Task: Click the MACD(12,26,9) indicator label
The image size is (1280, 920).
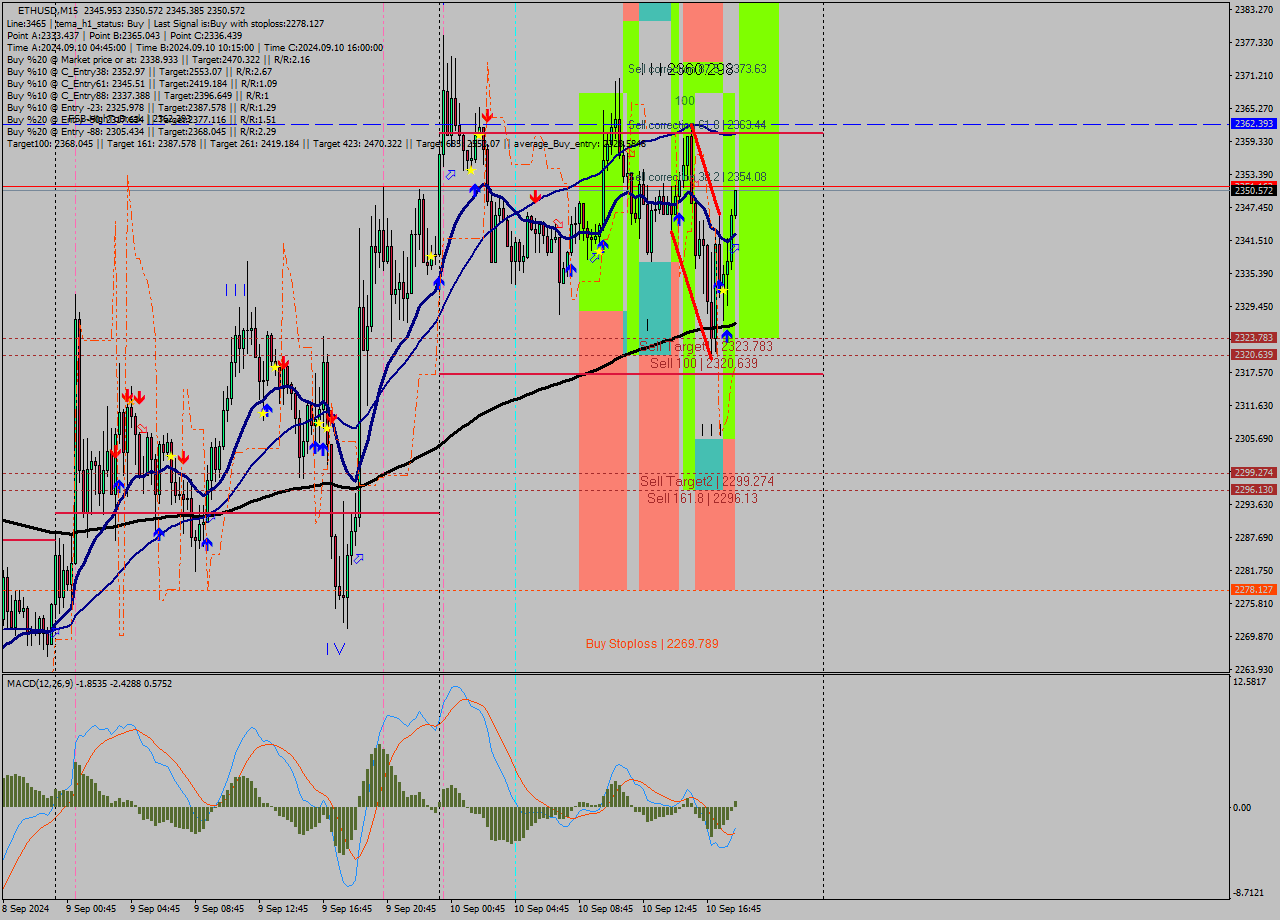Action: pyautogui.click(x=48, y=683)
